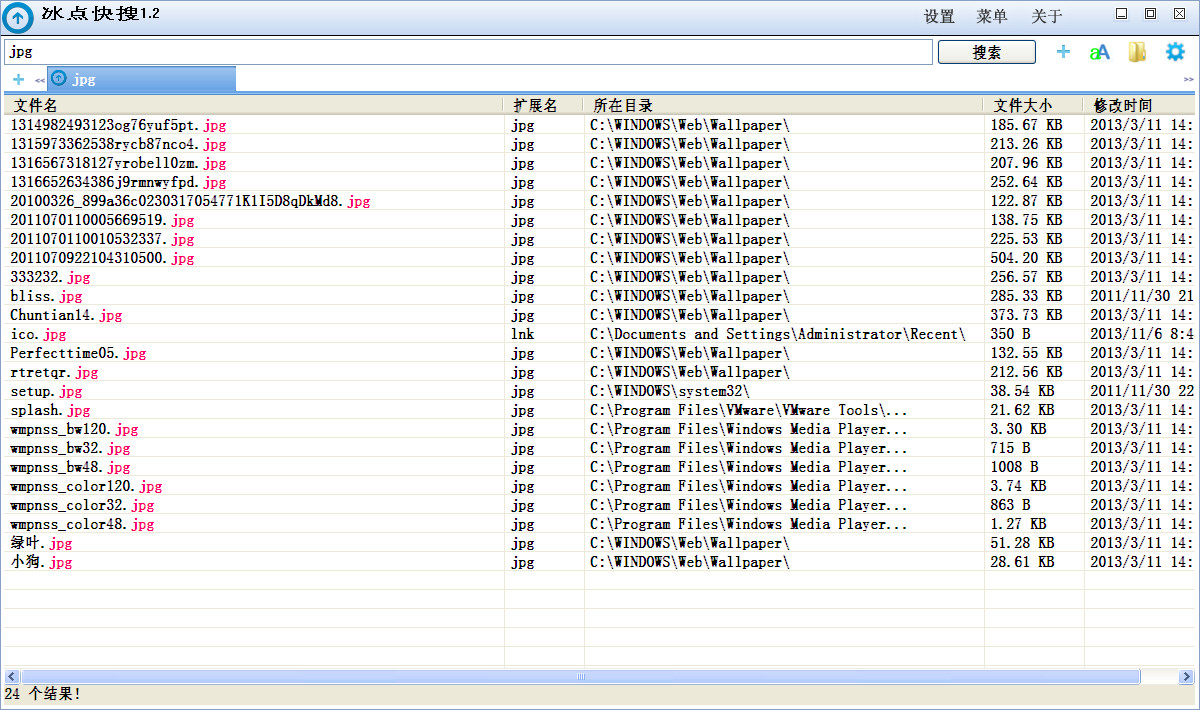Open the 菜单 menu
This screenshot has height=710, width=1200.
pyautogui.click(x=992, y=17)
